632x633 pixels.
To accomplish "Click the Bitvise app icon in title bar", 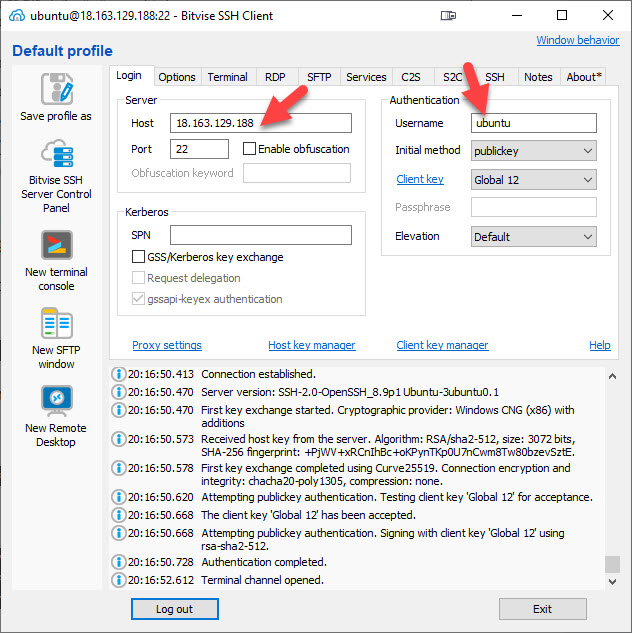I will [17, 16].
